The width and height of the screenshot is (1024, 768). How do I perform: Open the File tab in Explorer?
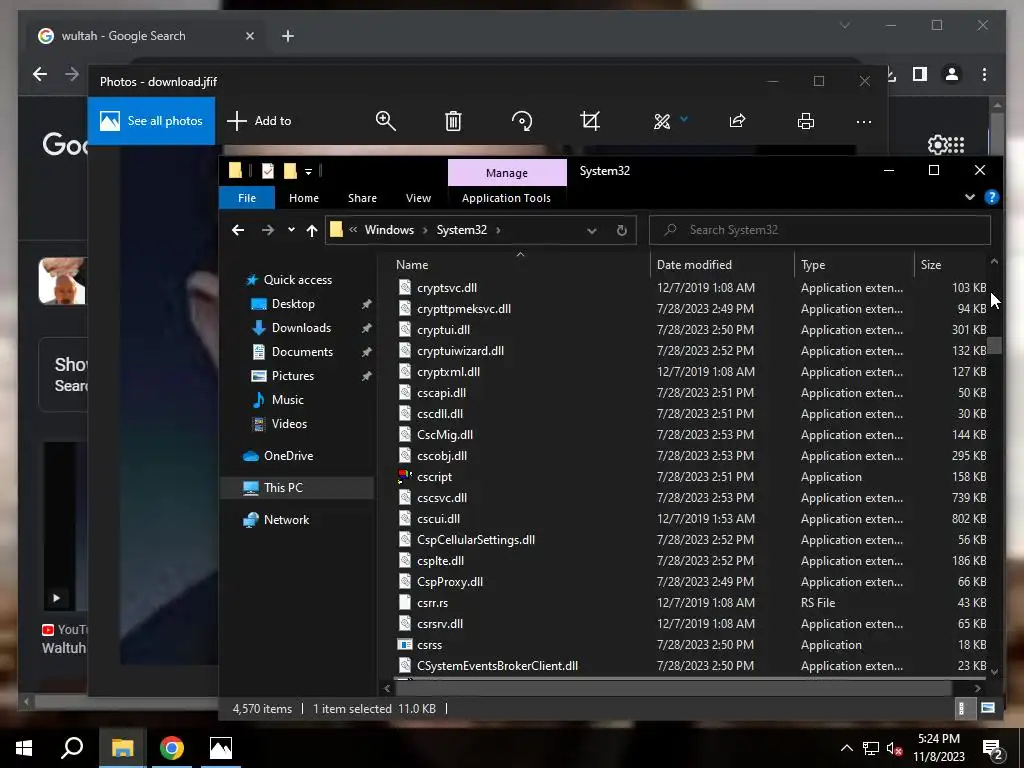[247, 198]
